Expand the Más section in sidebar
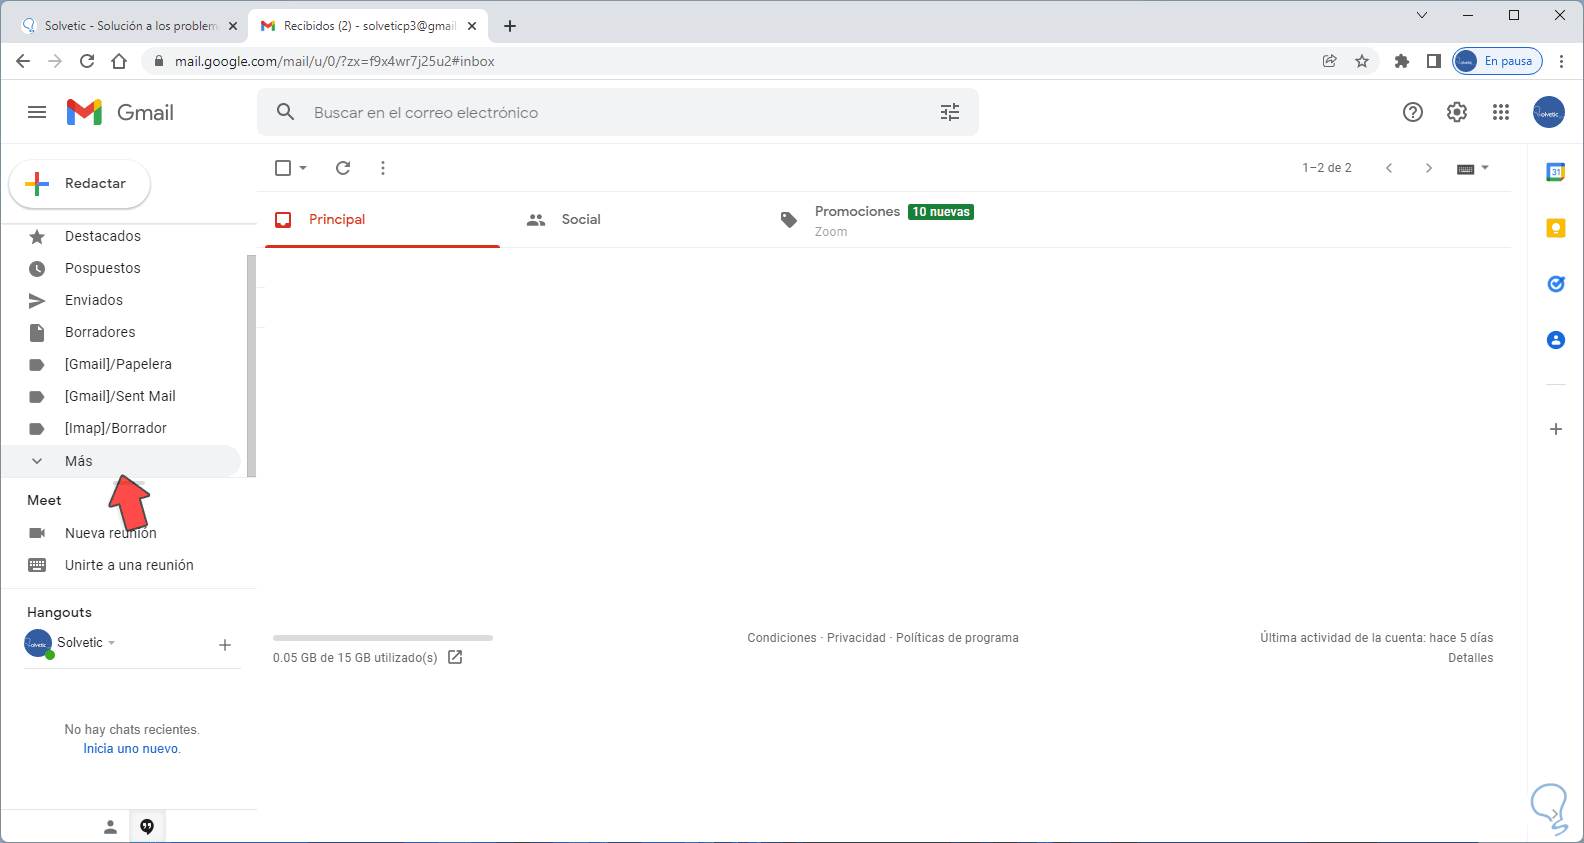Image resolution: width=1584 pixels, height=843 pixels. 121,461
